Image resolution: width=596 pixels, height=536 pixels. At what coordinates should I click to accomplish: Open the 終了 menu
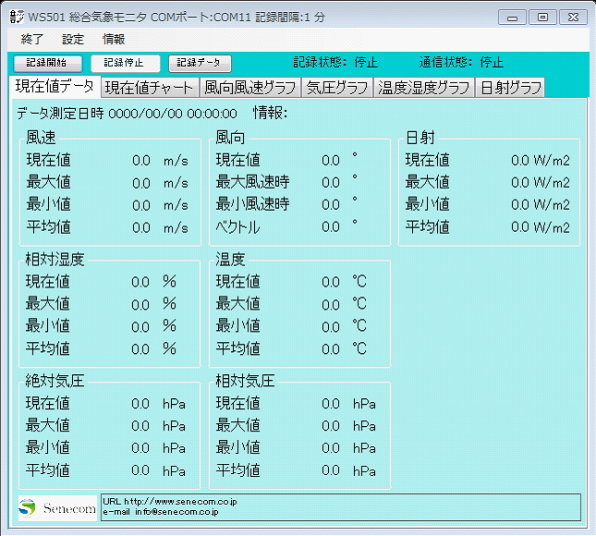[x=32, y=39]
